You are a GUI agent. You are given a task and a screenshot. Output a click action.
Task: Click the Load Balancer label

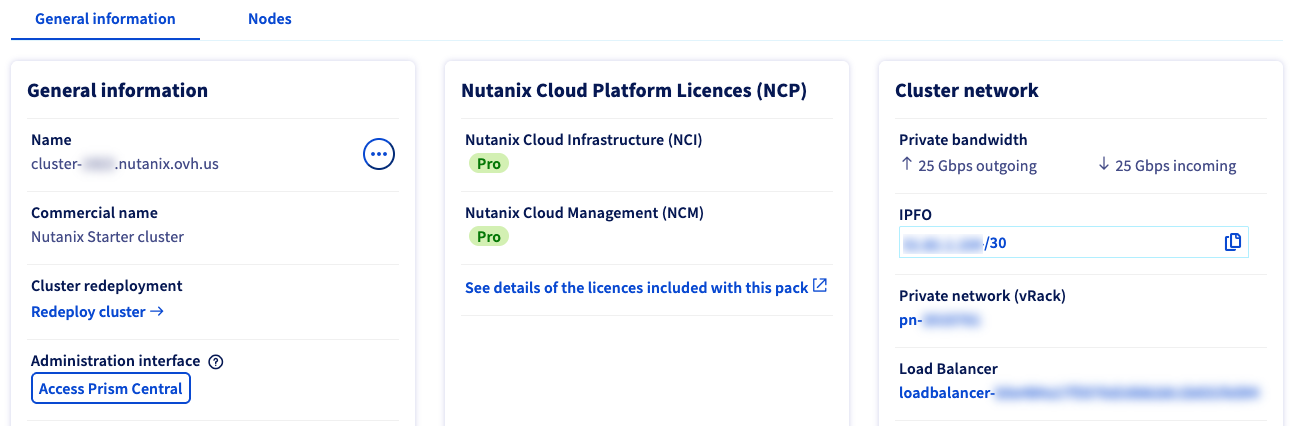(x=948, y=369)
